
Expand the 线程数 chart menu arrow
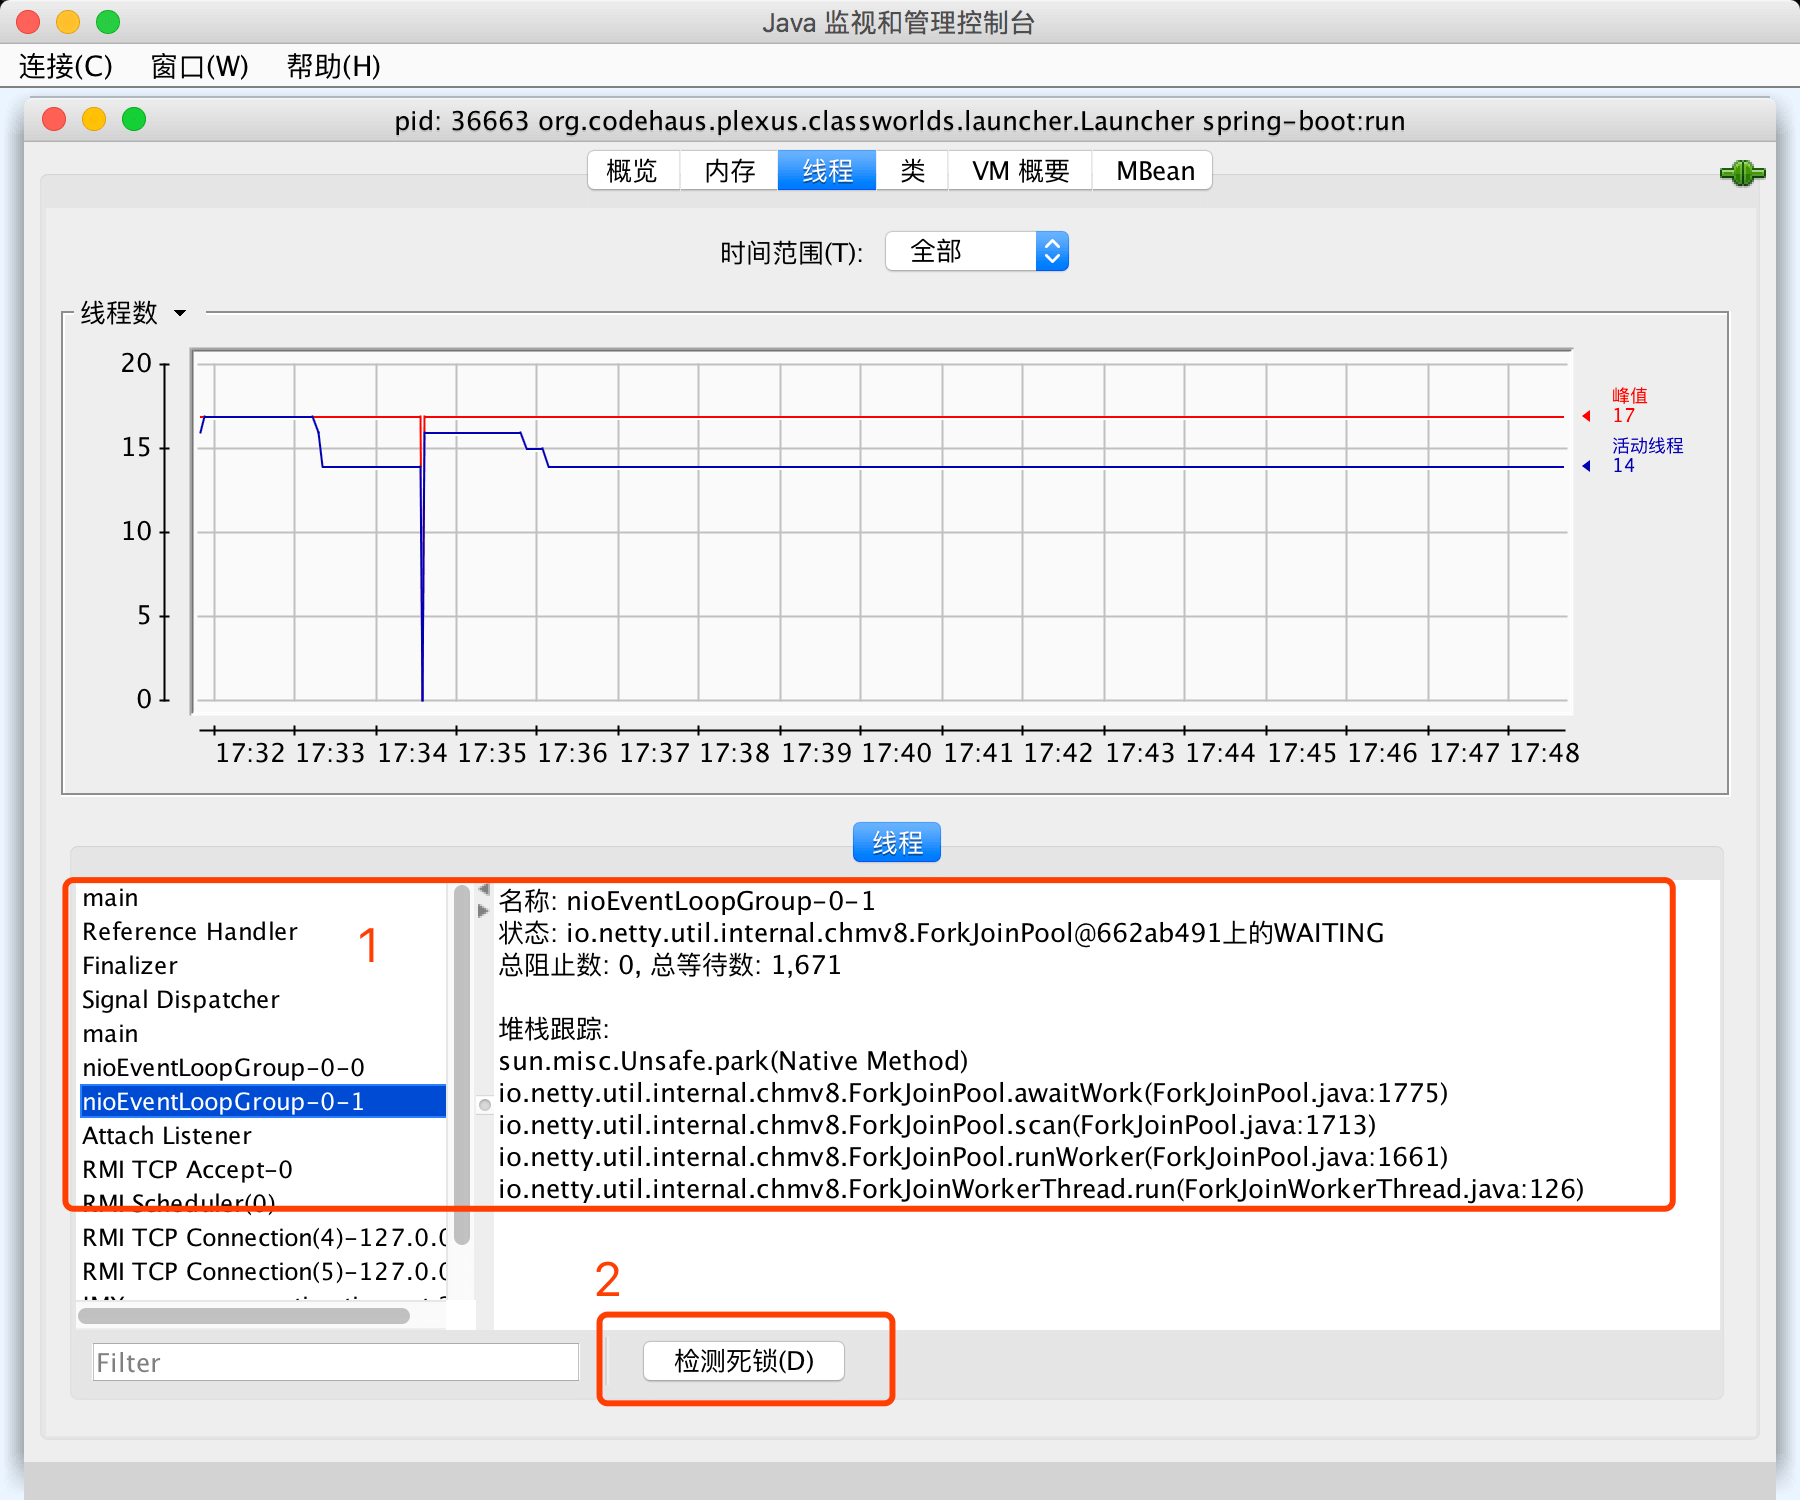(180, 313)
